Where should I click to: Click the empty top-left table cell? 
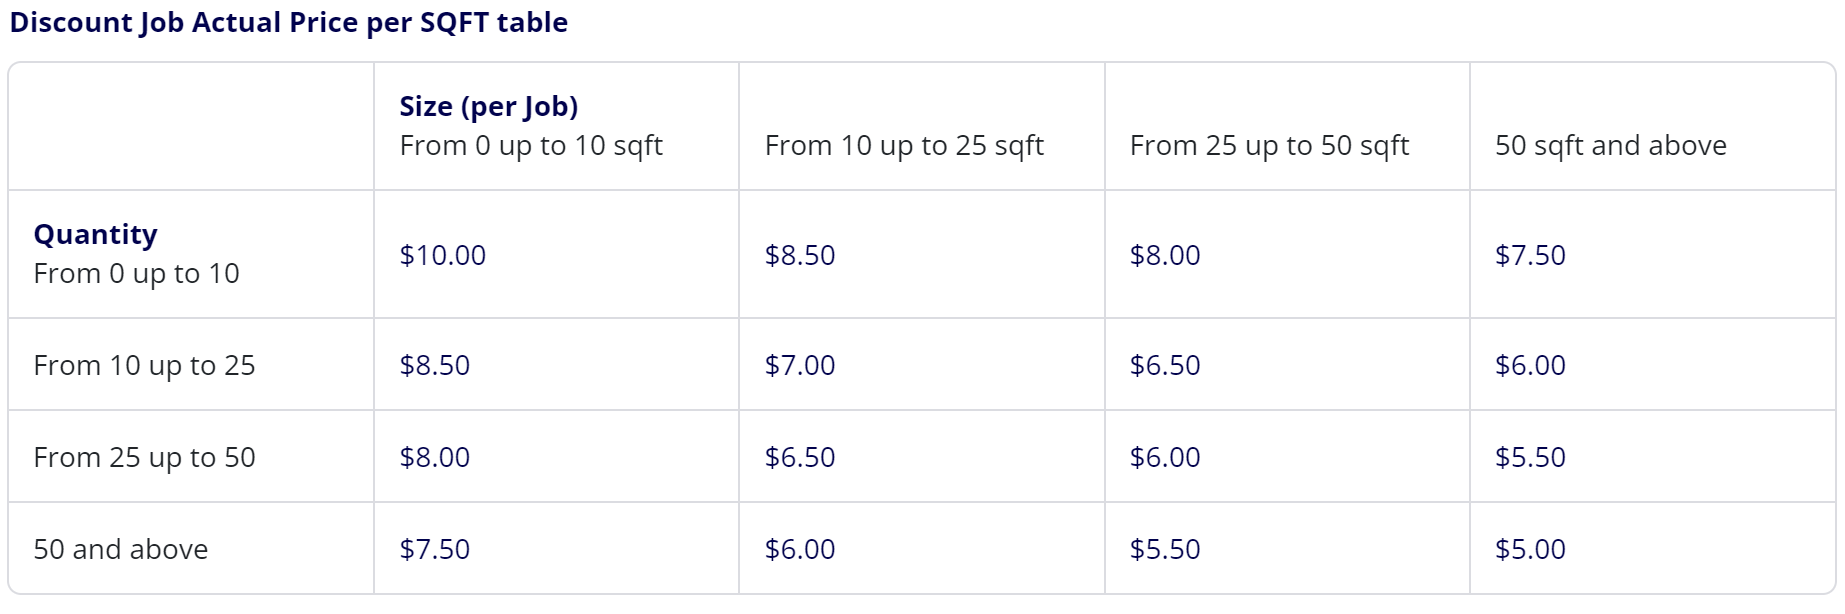(x=191, y=126)
